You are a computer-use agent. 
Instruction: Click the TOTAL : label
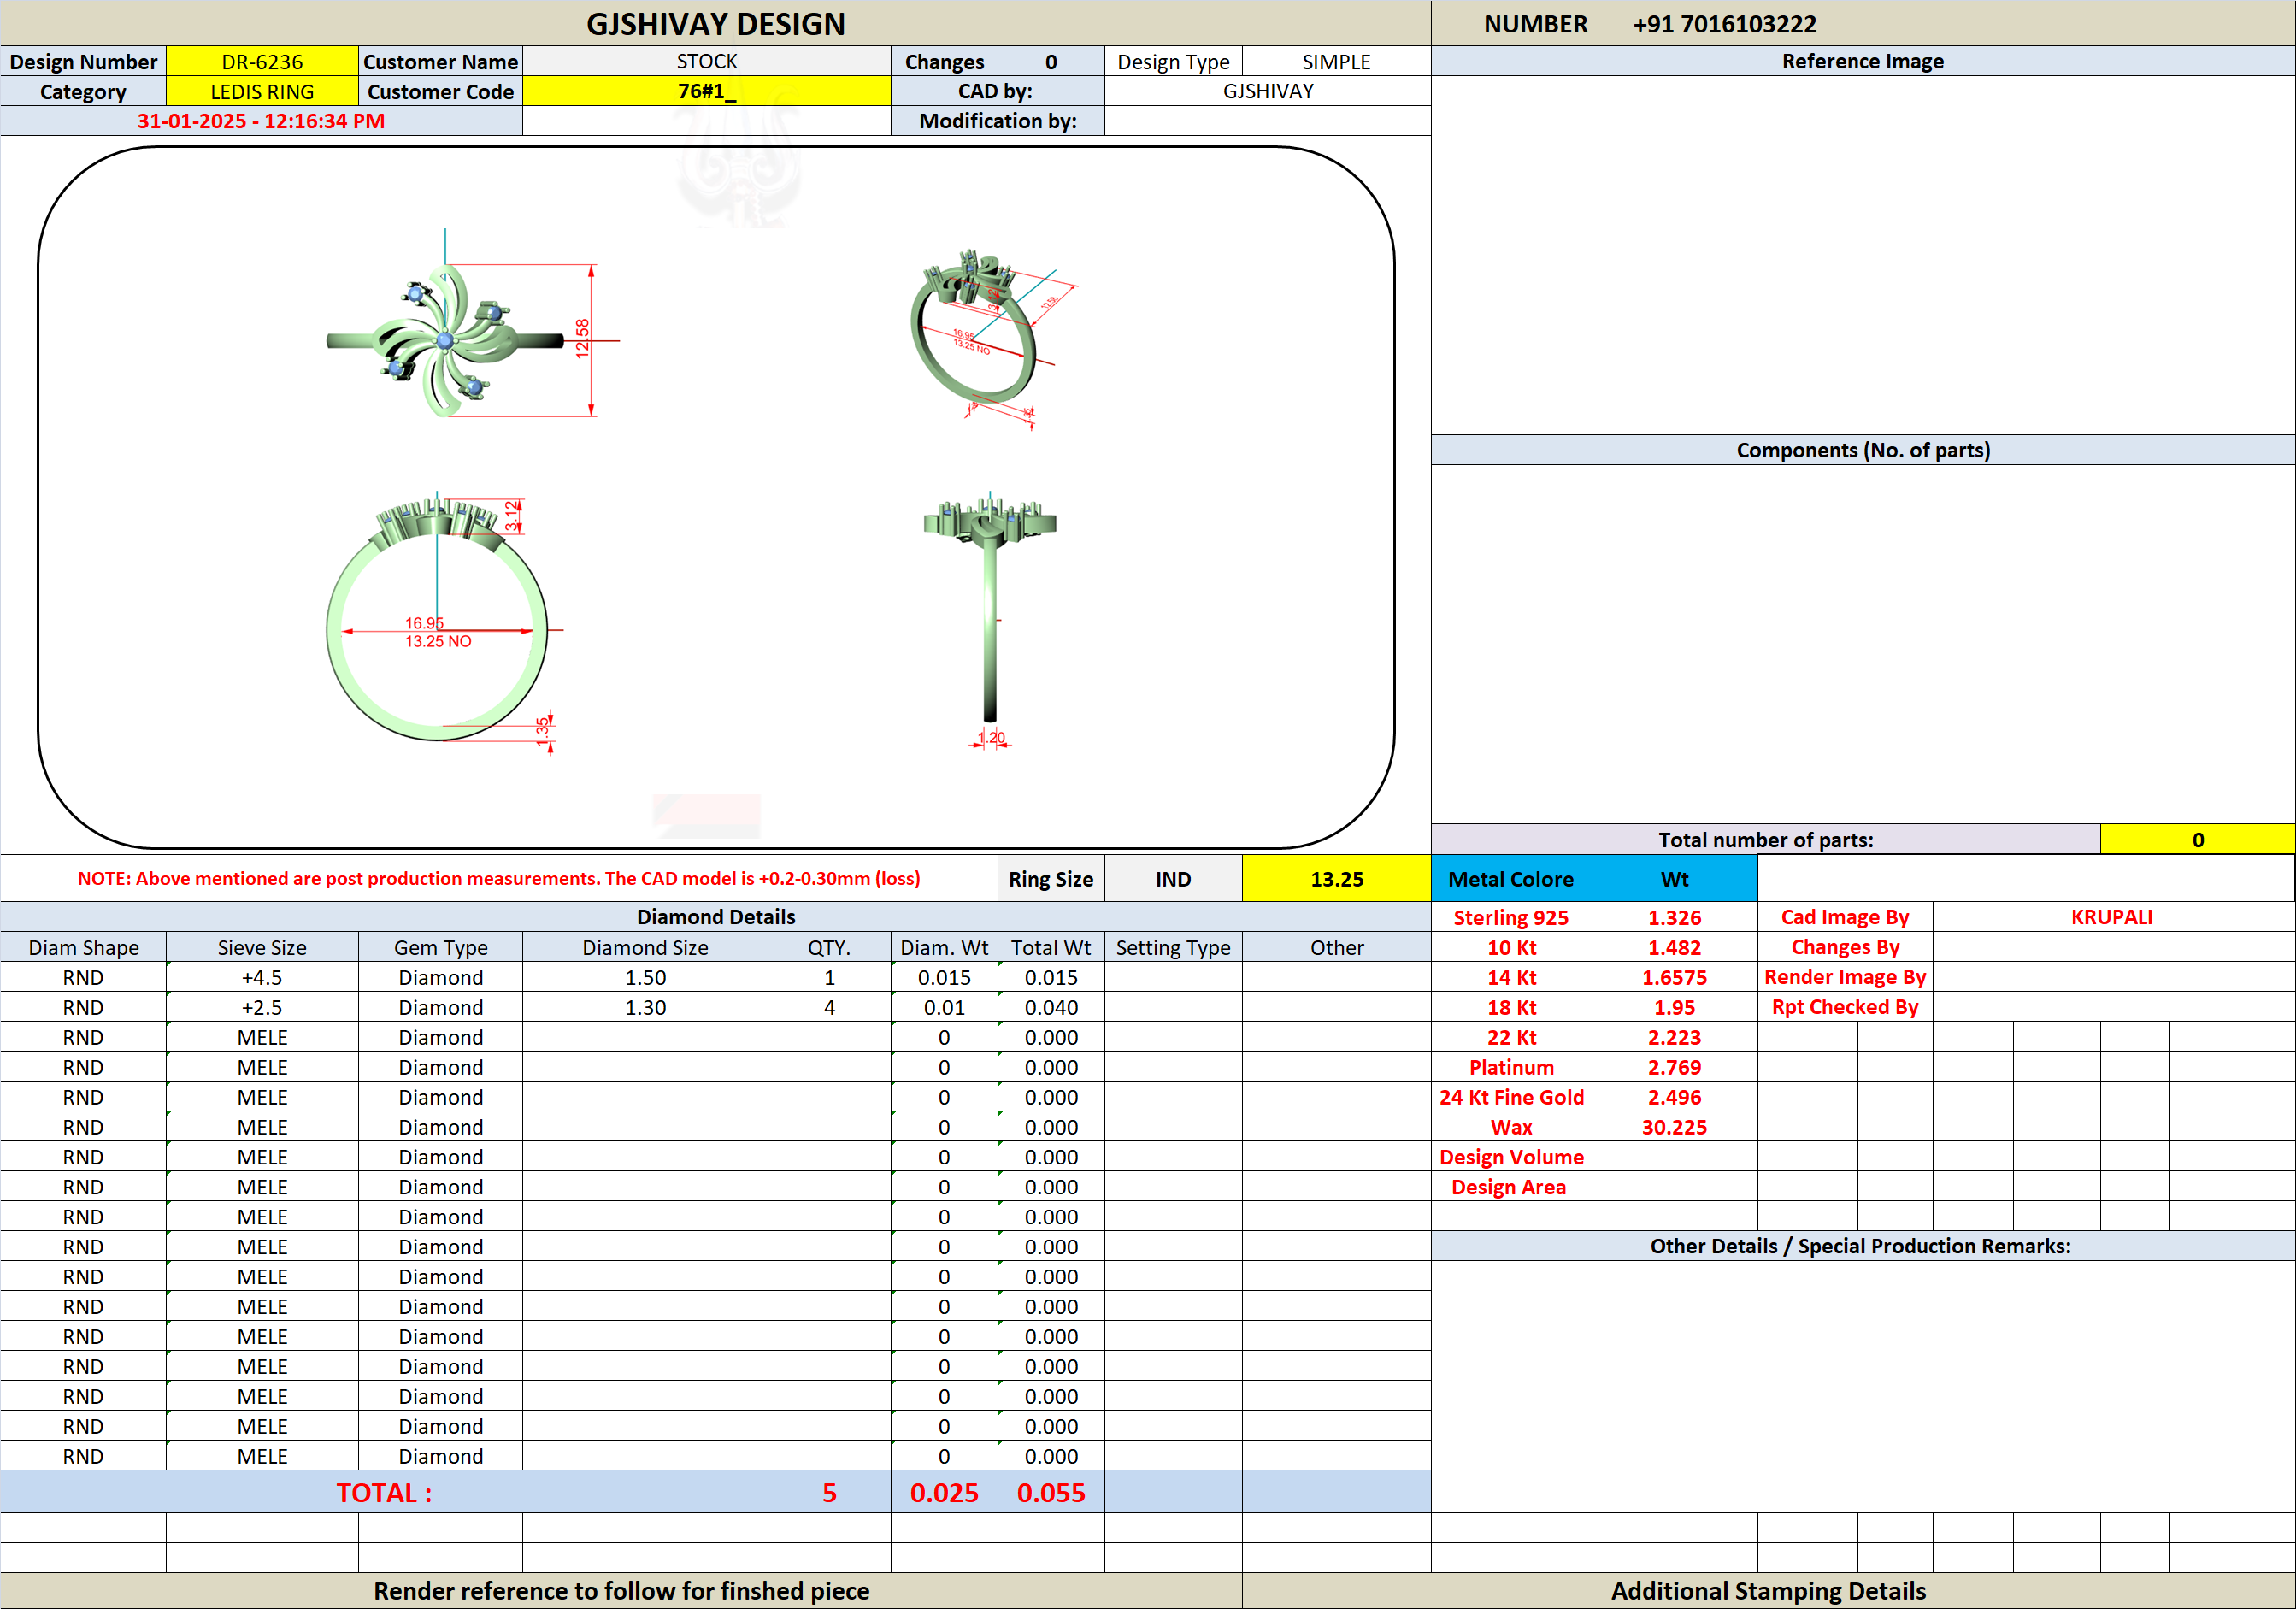384,1492
